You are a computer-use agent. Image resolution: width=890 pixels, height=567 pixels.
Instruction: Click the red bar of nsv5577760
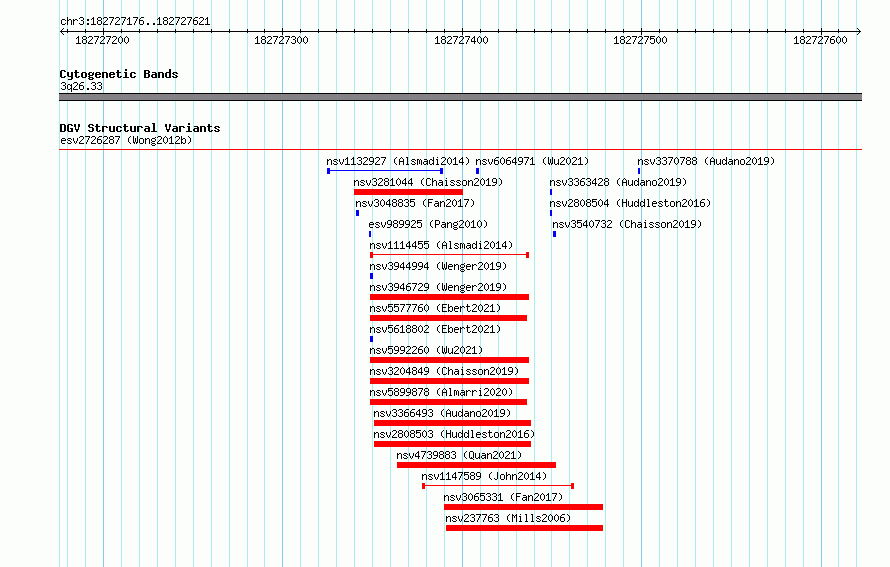[448, 318]
